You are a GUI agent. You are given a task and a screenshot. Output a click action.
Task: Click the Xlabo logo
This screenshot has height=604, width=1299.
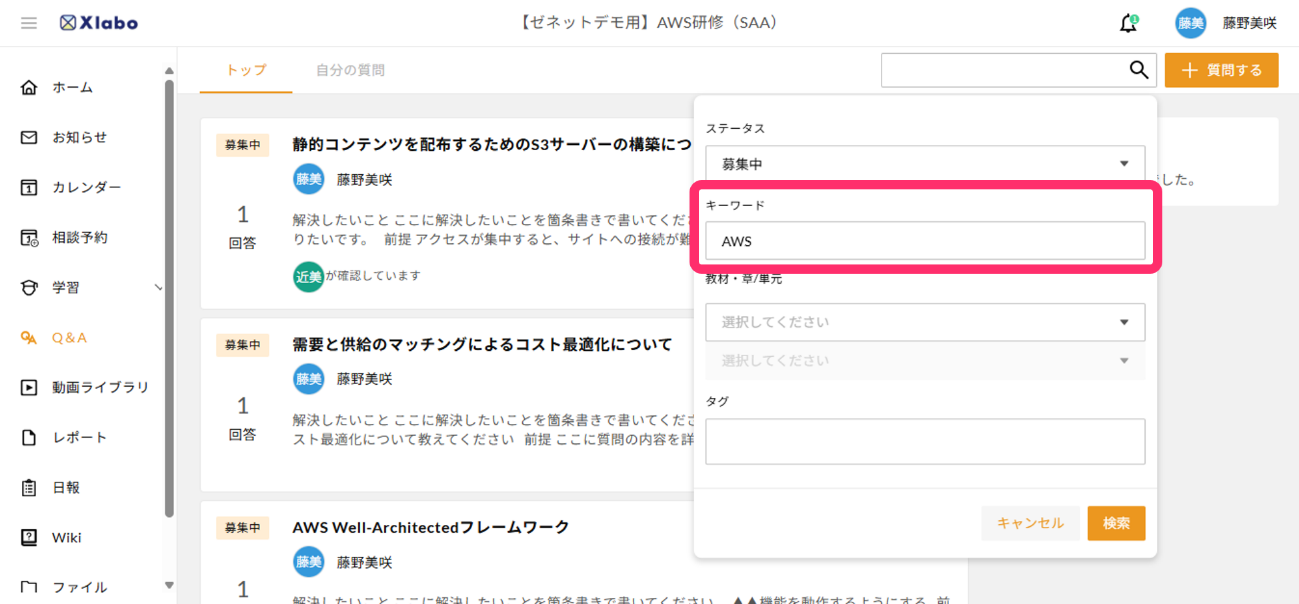98,23
